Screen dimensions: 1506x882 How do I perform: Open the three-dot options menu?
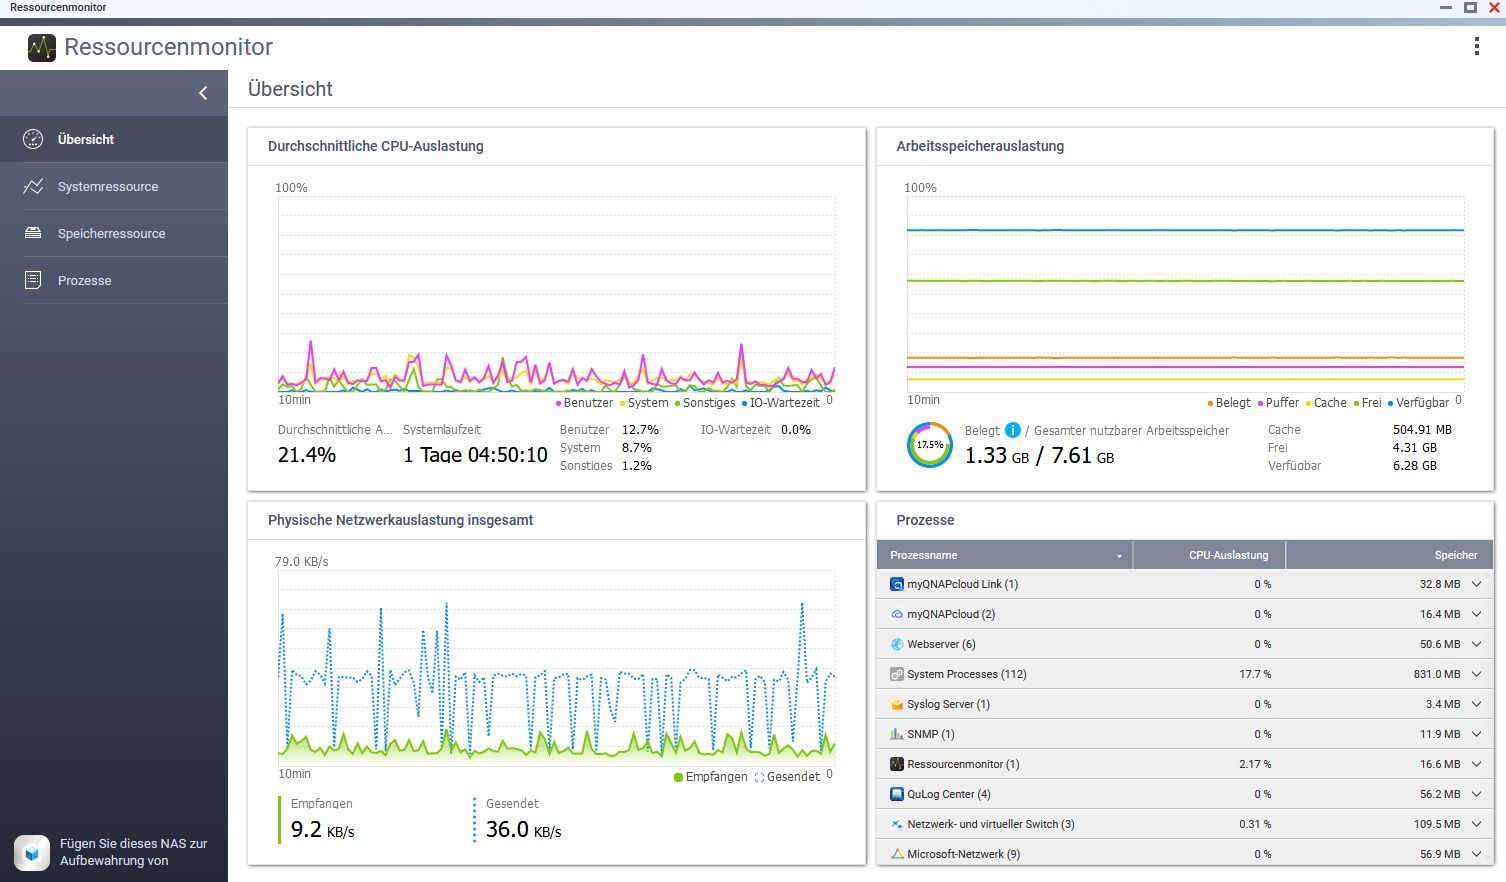1476,46
